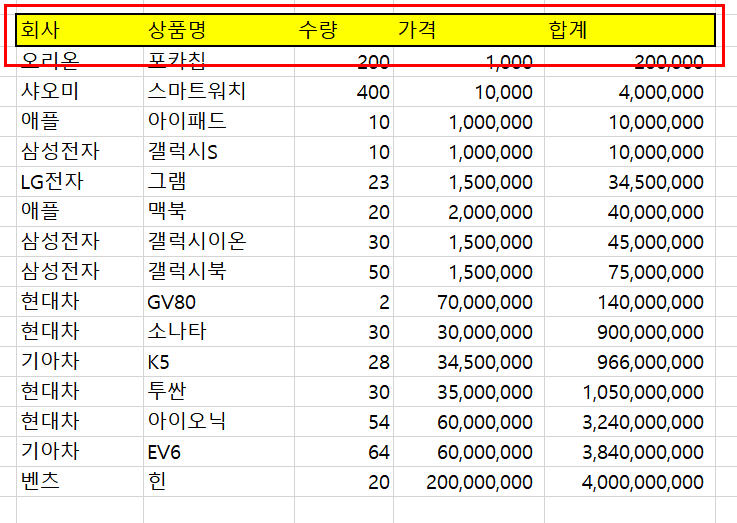The height and width of the screenshot is (523, 737).
Task: Click the 1,000,000 price for 갤럭시S
Action: pos(469,151)
